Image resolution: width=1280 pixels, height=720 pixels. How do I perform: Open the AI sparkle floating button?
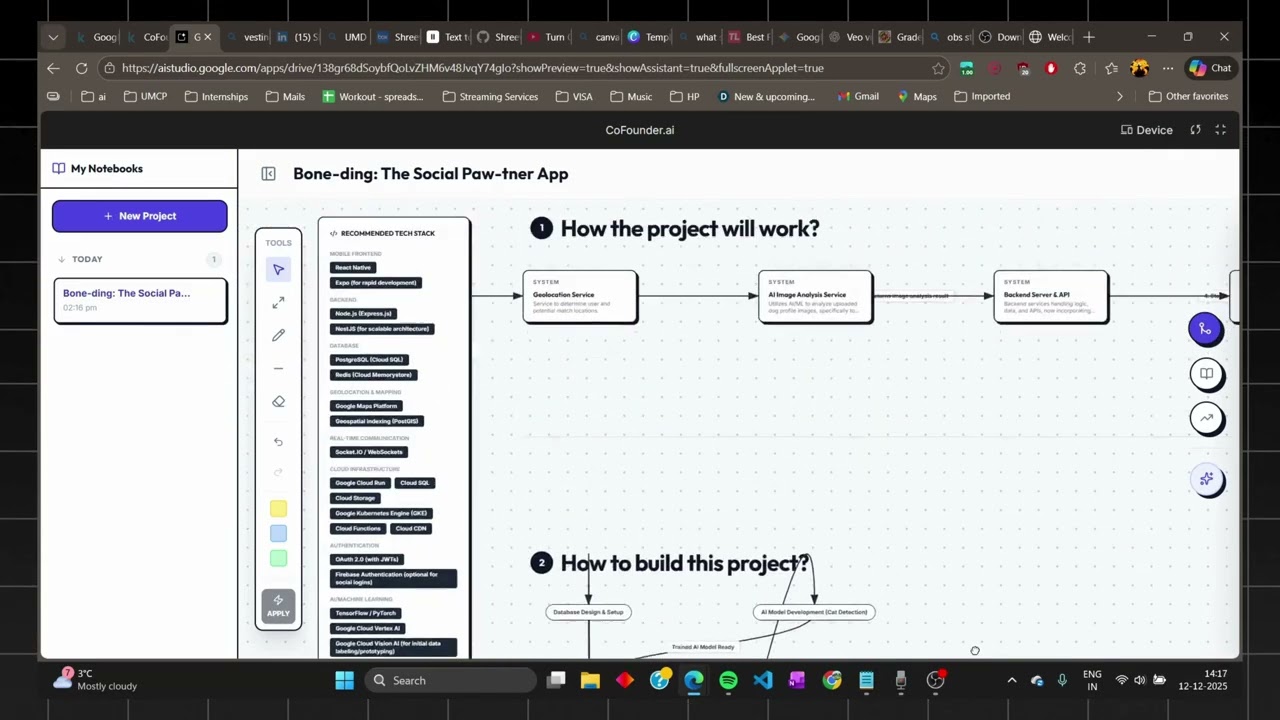coord(1206,479)
